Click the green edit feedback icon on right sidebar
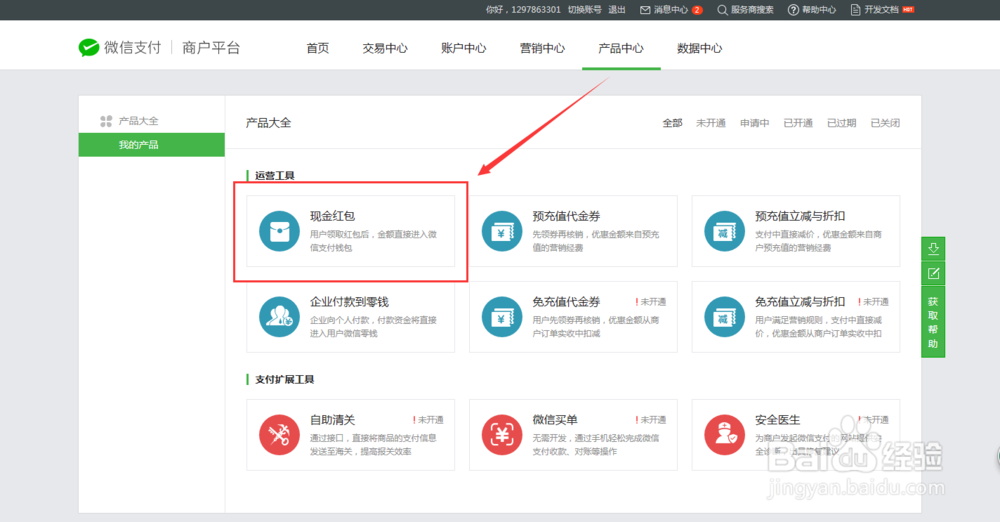 (933, 274)
